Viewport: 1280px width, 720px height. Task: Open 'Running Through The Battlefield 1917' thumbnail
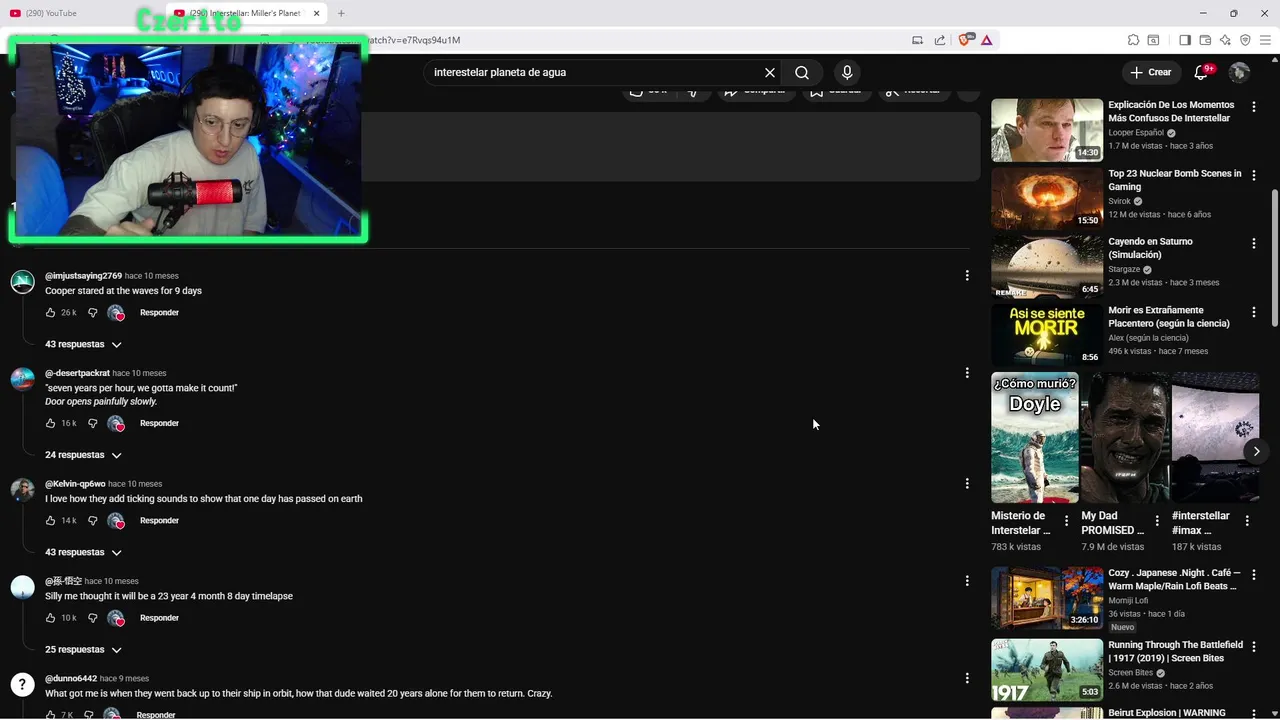[1047, 670]
